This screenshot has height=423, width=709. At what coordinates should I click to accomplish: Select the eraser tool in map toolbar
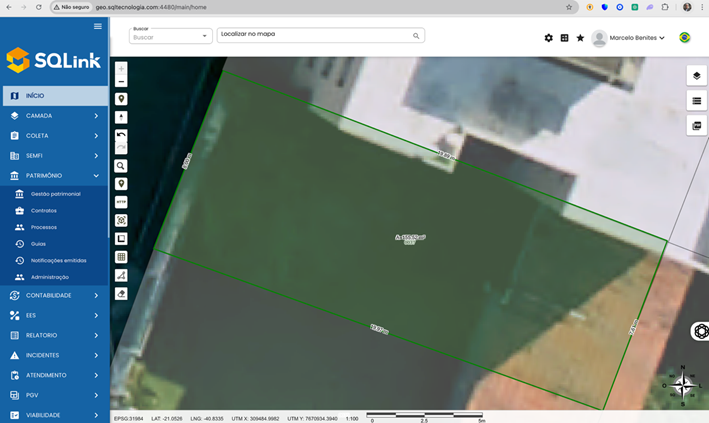click(121, 294)
